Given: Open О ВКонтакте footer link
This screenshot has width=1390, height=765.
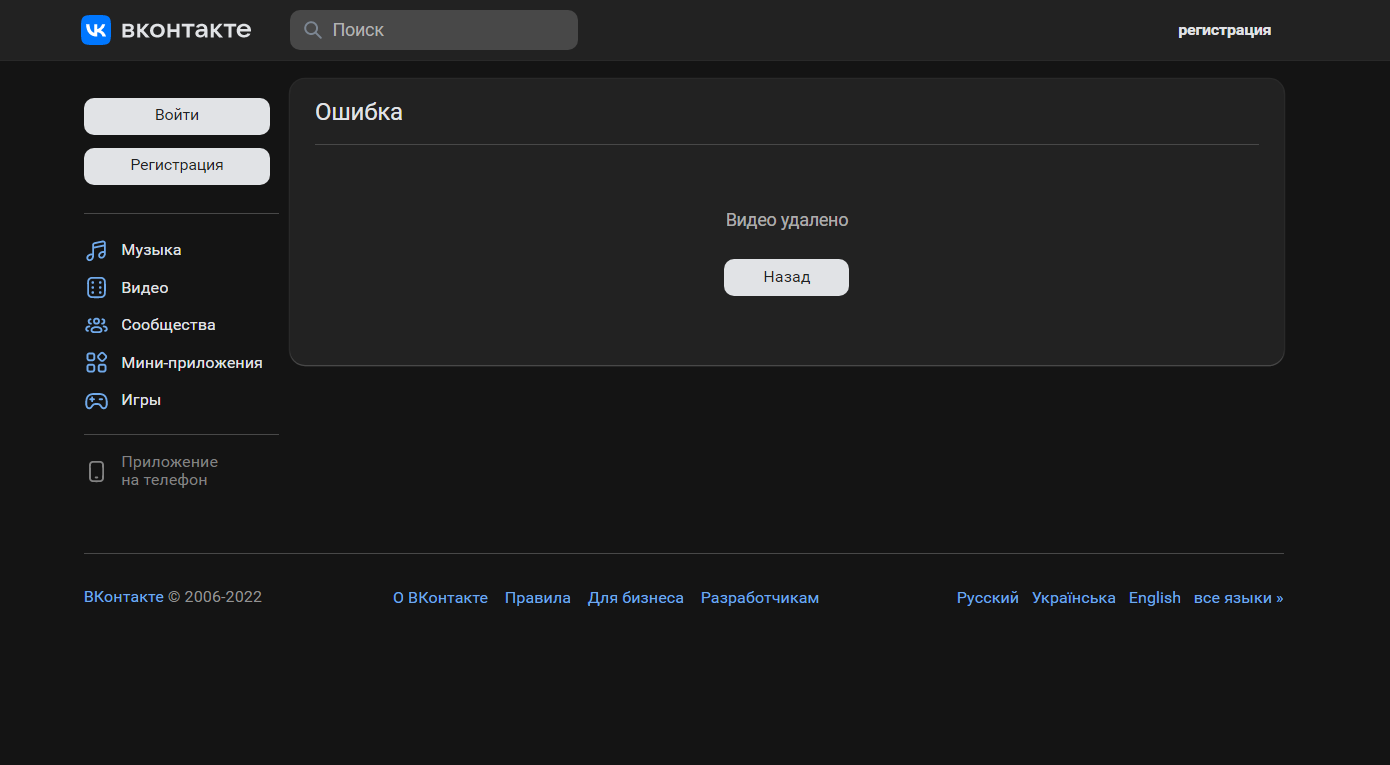Looking at the screenshot, I should [440, 598].
